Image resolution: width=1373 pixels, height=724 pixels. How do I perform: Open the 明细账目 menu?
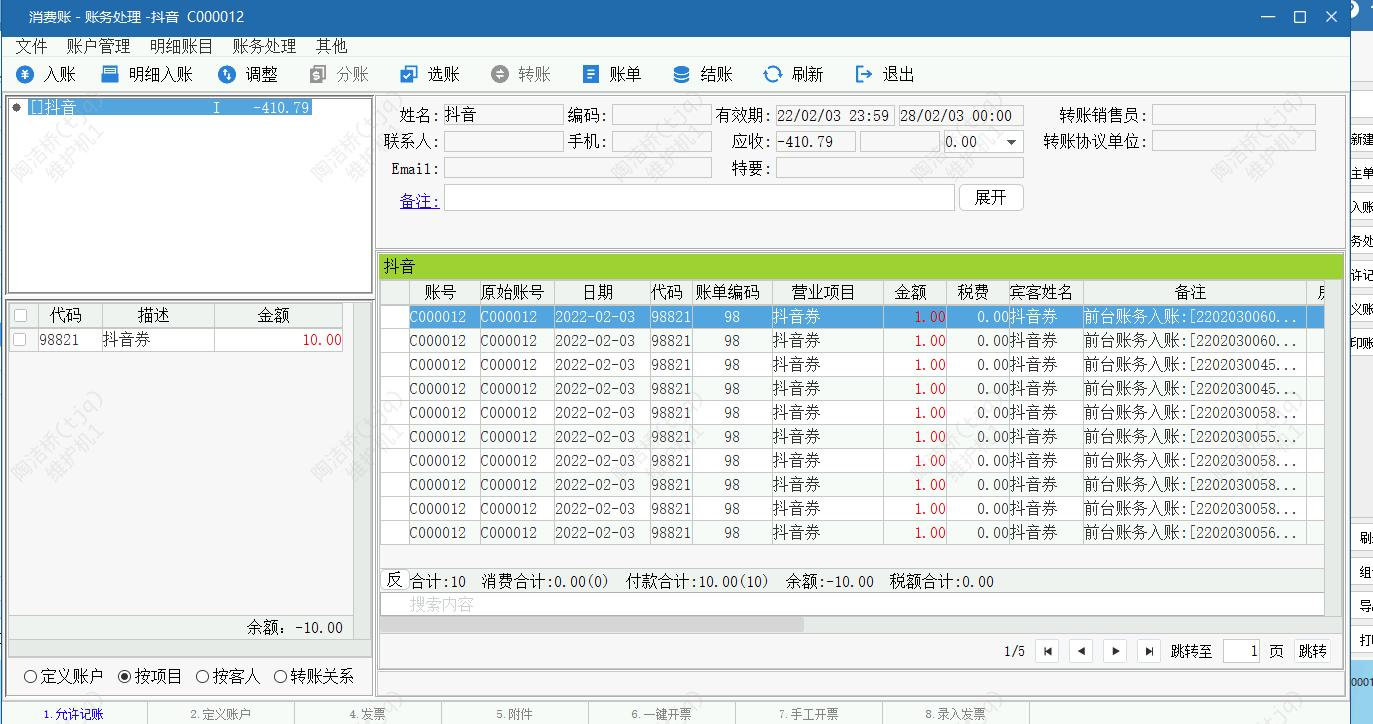pos(181,46)
